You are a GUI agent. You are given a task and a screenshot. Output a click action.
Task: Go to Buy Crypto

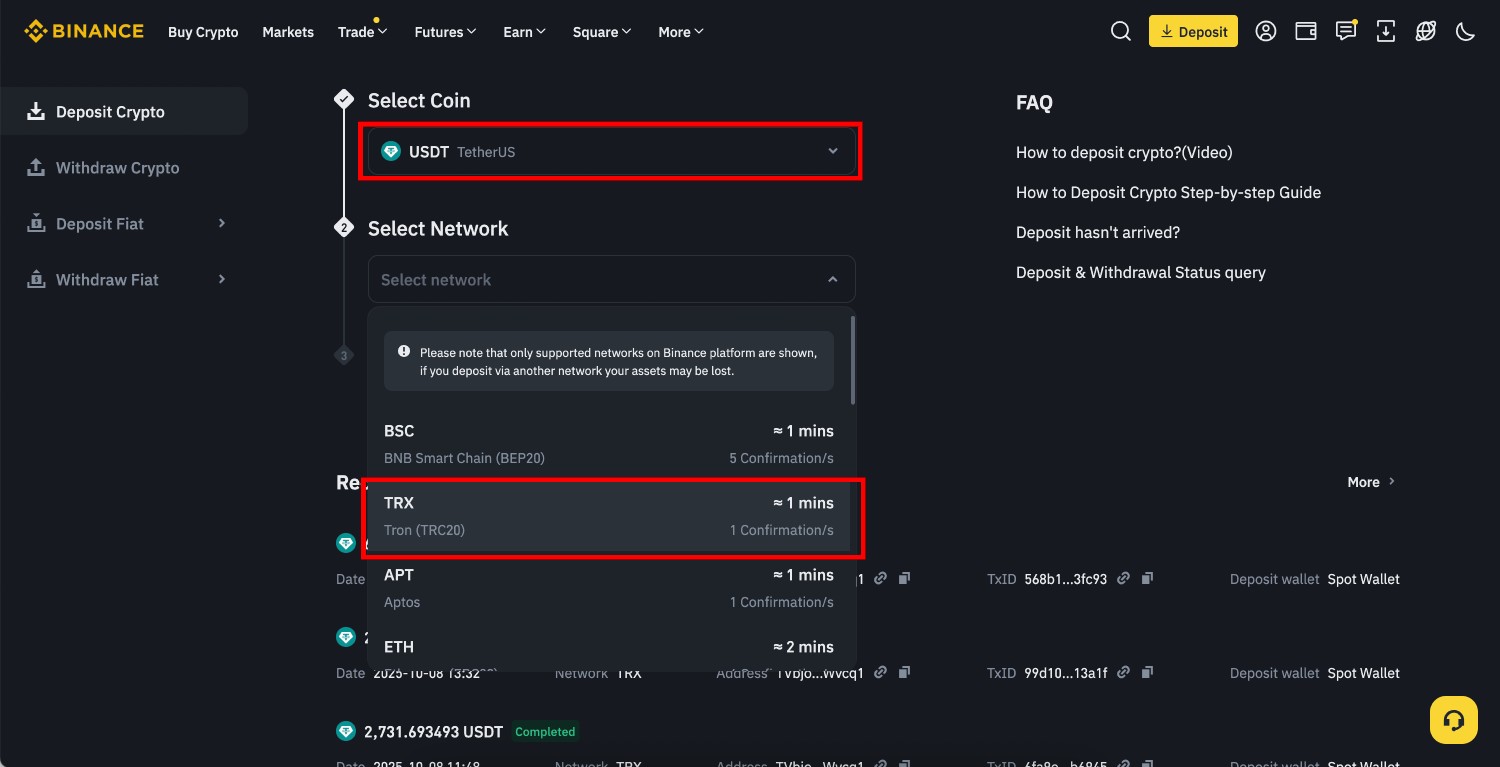tap(203, 32)
